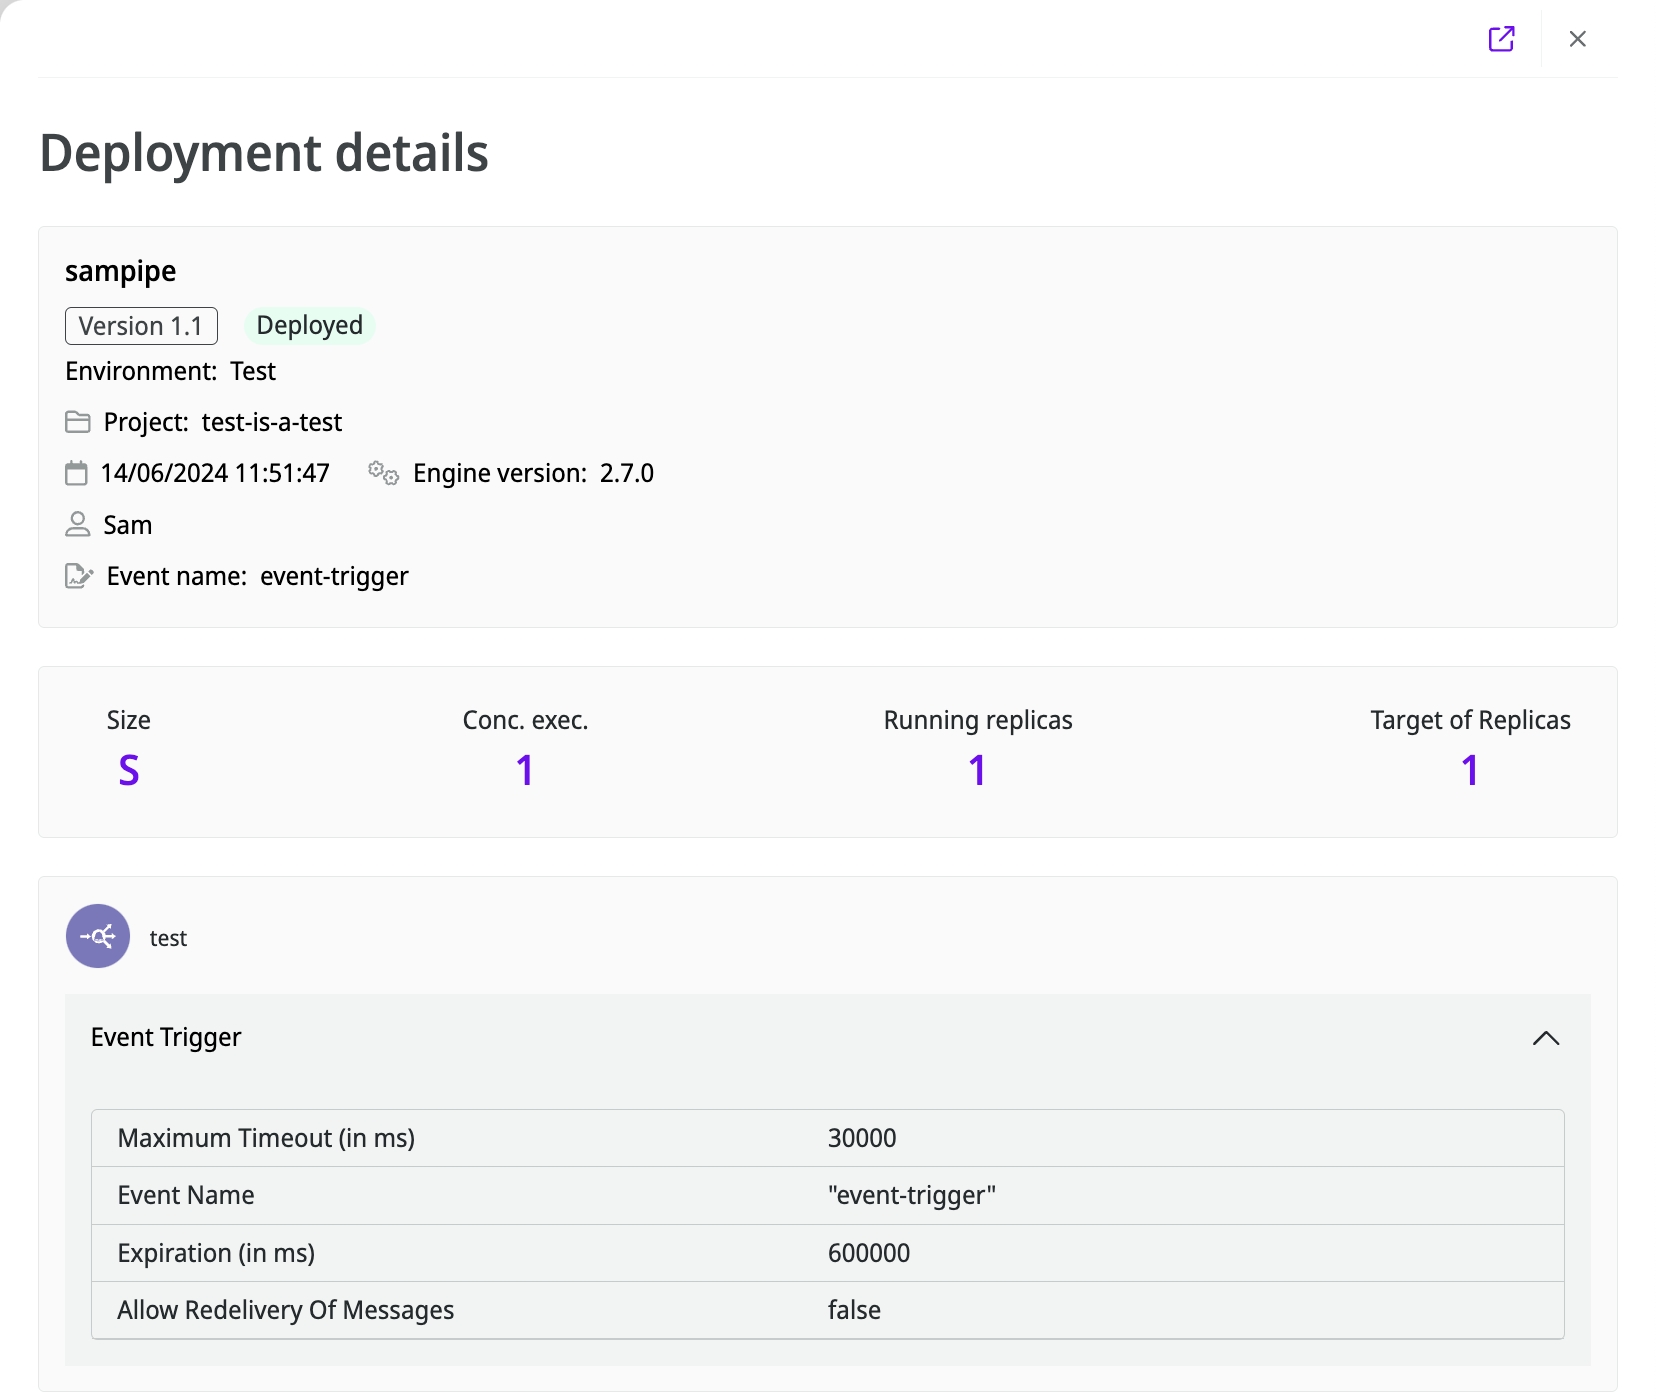
Task: Select the Allow Redelivery Of Messages row
Action: (x=826, y=1310)
